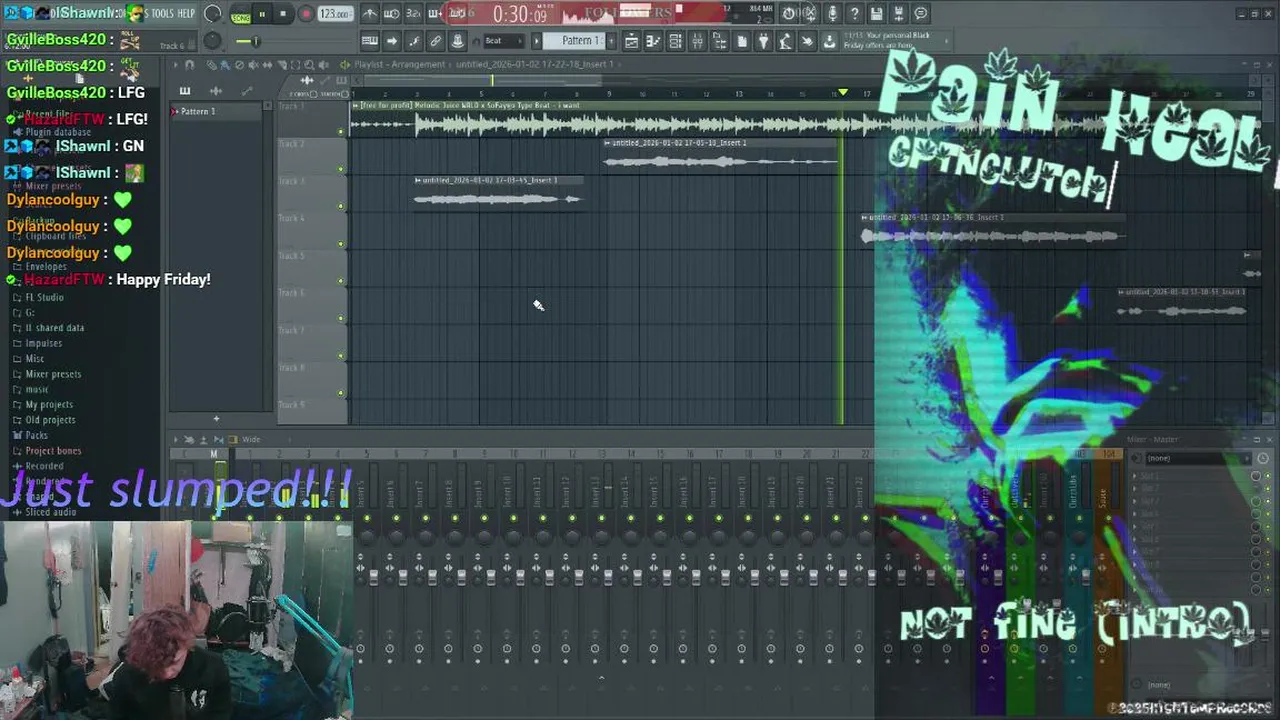This screenshot has width=1280, height=720.
Task: Click the 123 tempo field
Action: pos(335,14)
